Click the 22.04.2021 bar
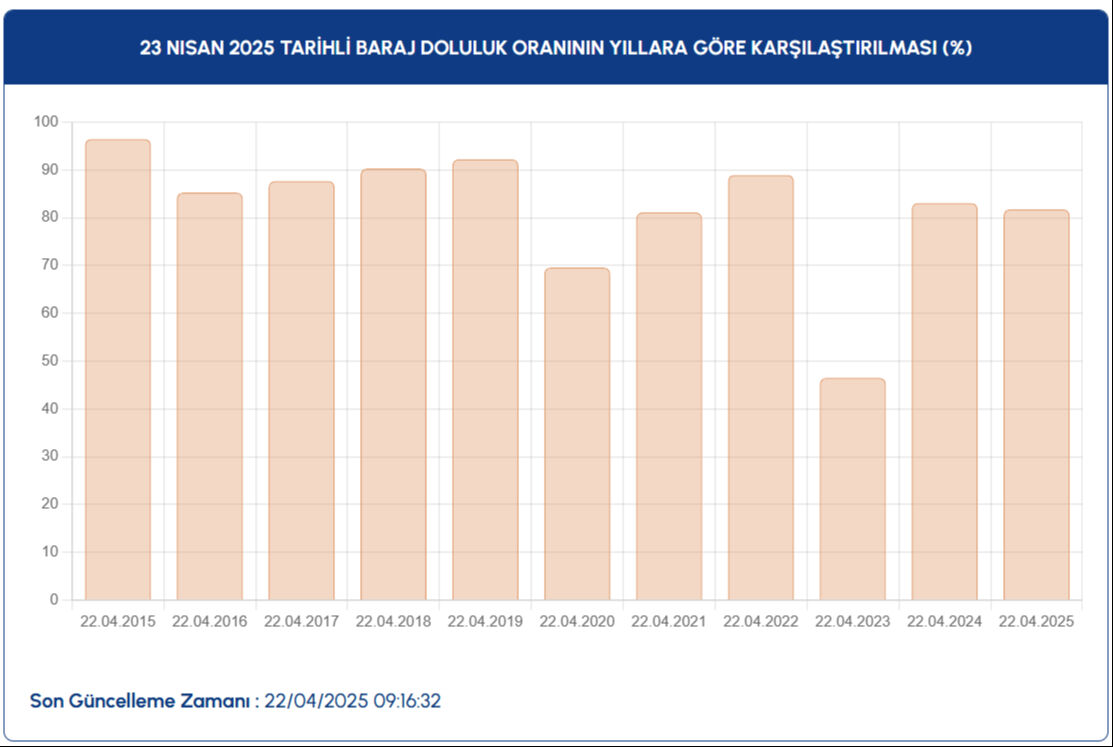1113x747 pixels. point(669,406)
